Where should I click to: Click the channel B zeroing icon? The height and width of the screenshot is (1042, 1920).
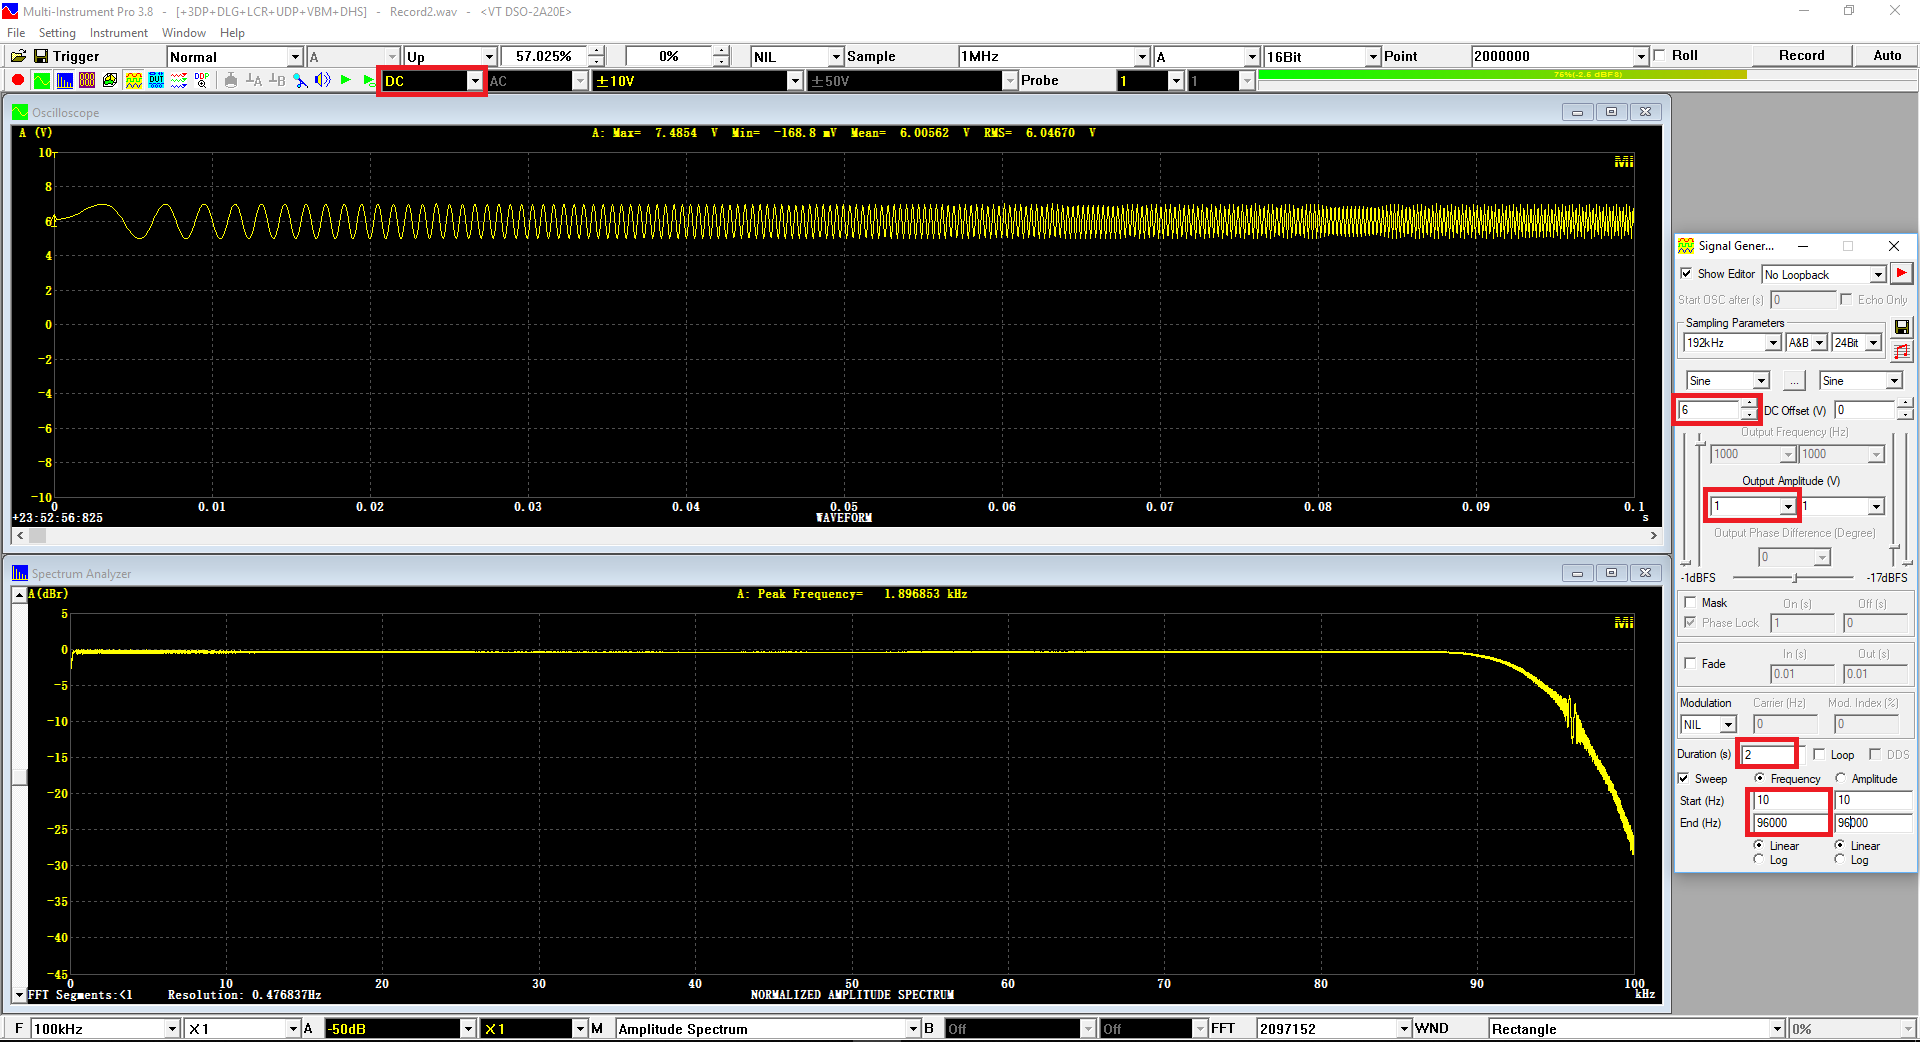[x=277, y=80]
